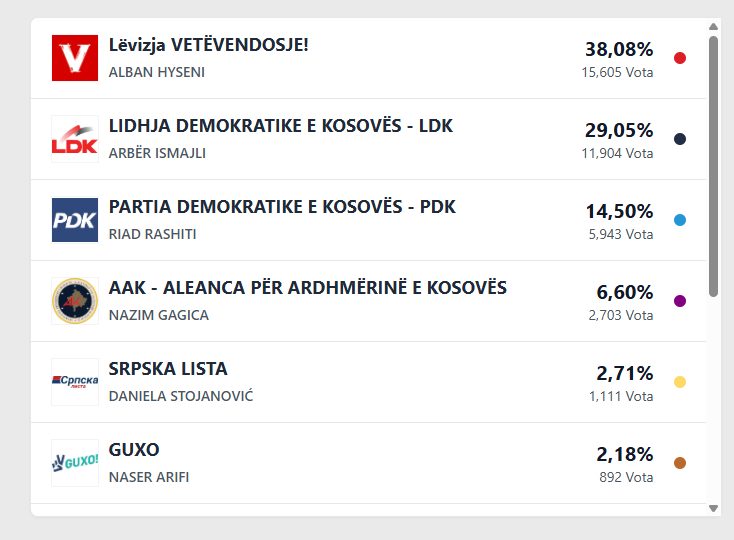The height and width of the screenshot is (540, 734).
Task: Click the yellow dot beside 2,71%
Action: tap(680, 382)
